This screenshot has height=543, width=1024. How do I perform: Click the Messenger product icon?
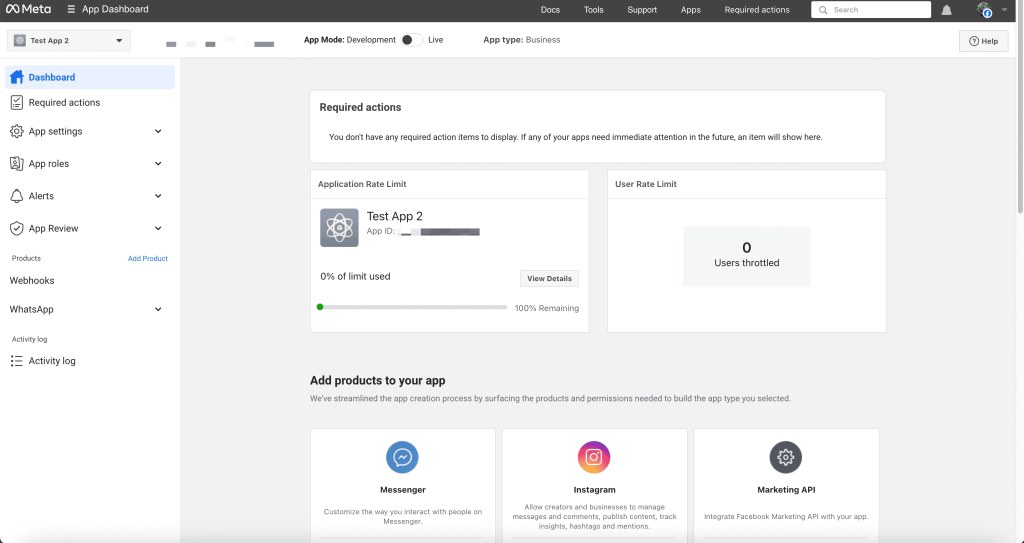point(402,457)
